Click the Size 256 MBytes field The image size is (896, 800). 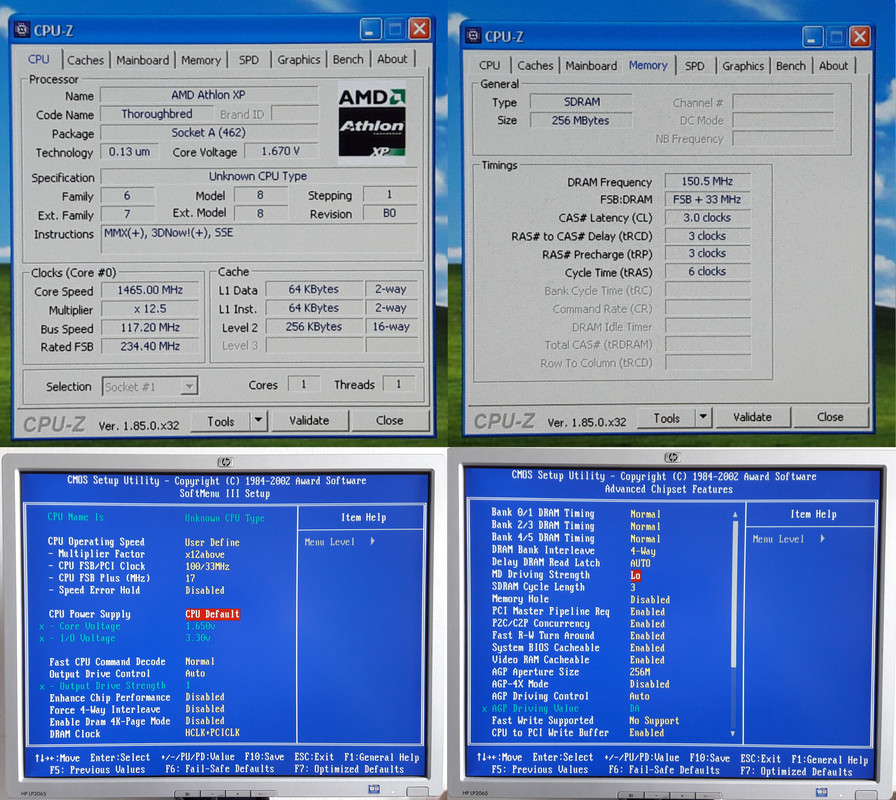point(581,121)
